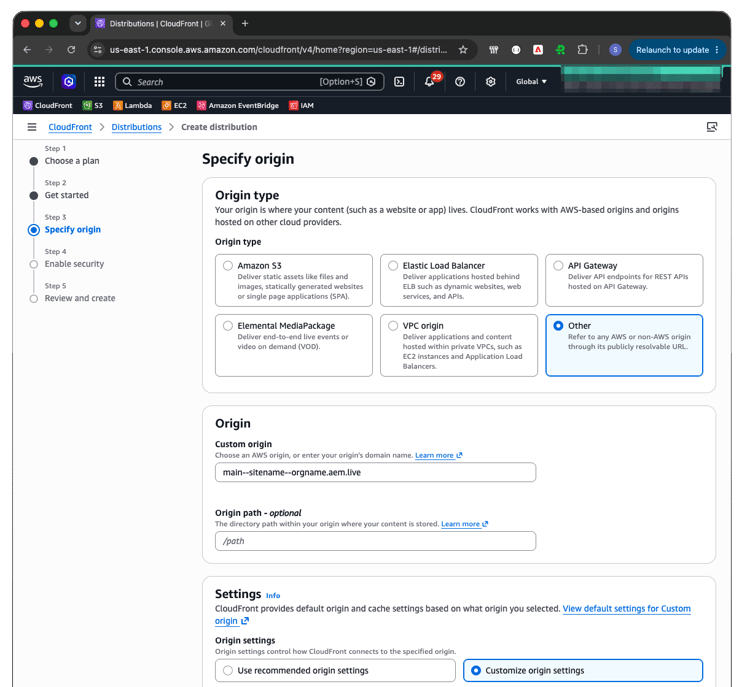Image resolution: width=750 pixels, height=687 pixels.
Task: Click the Settings Info link
Action: (x=273, y=596)
